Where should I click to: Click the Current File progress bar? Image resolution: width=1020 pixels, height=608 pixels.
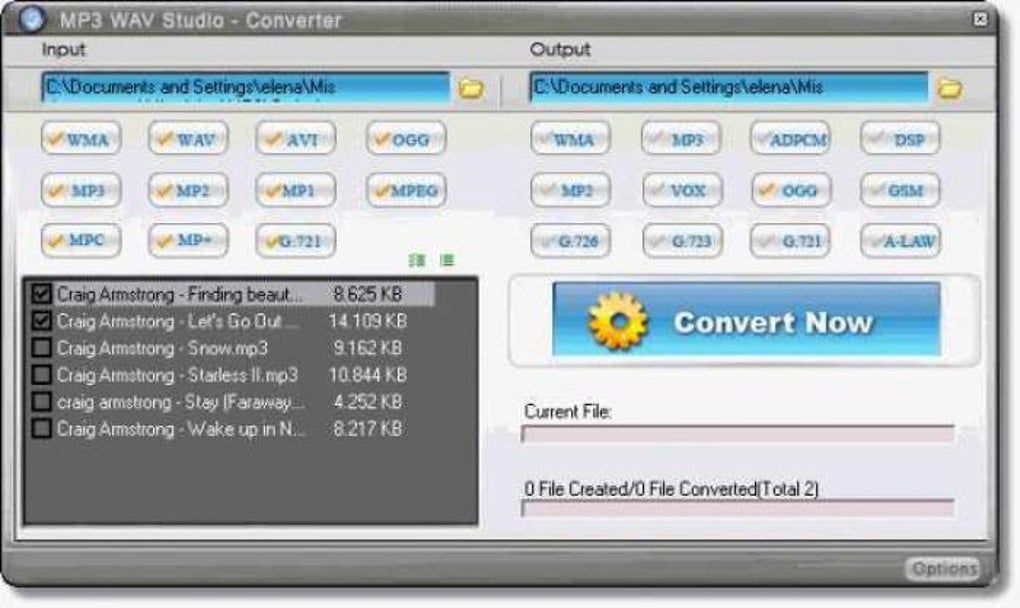click(738, 434)
